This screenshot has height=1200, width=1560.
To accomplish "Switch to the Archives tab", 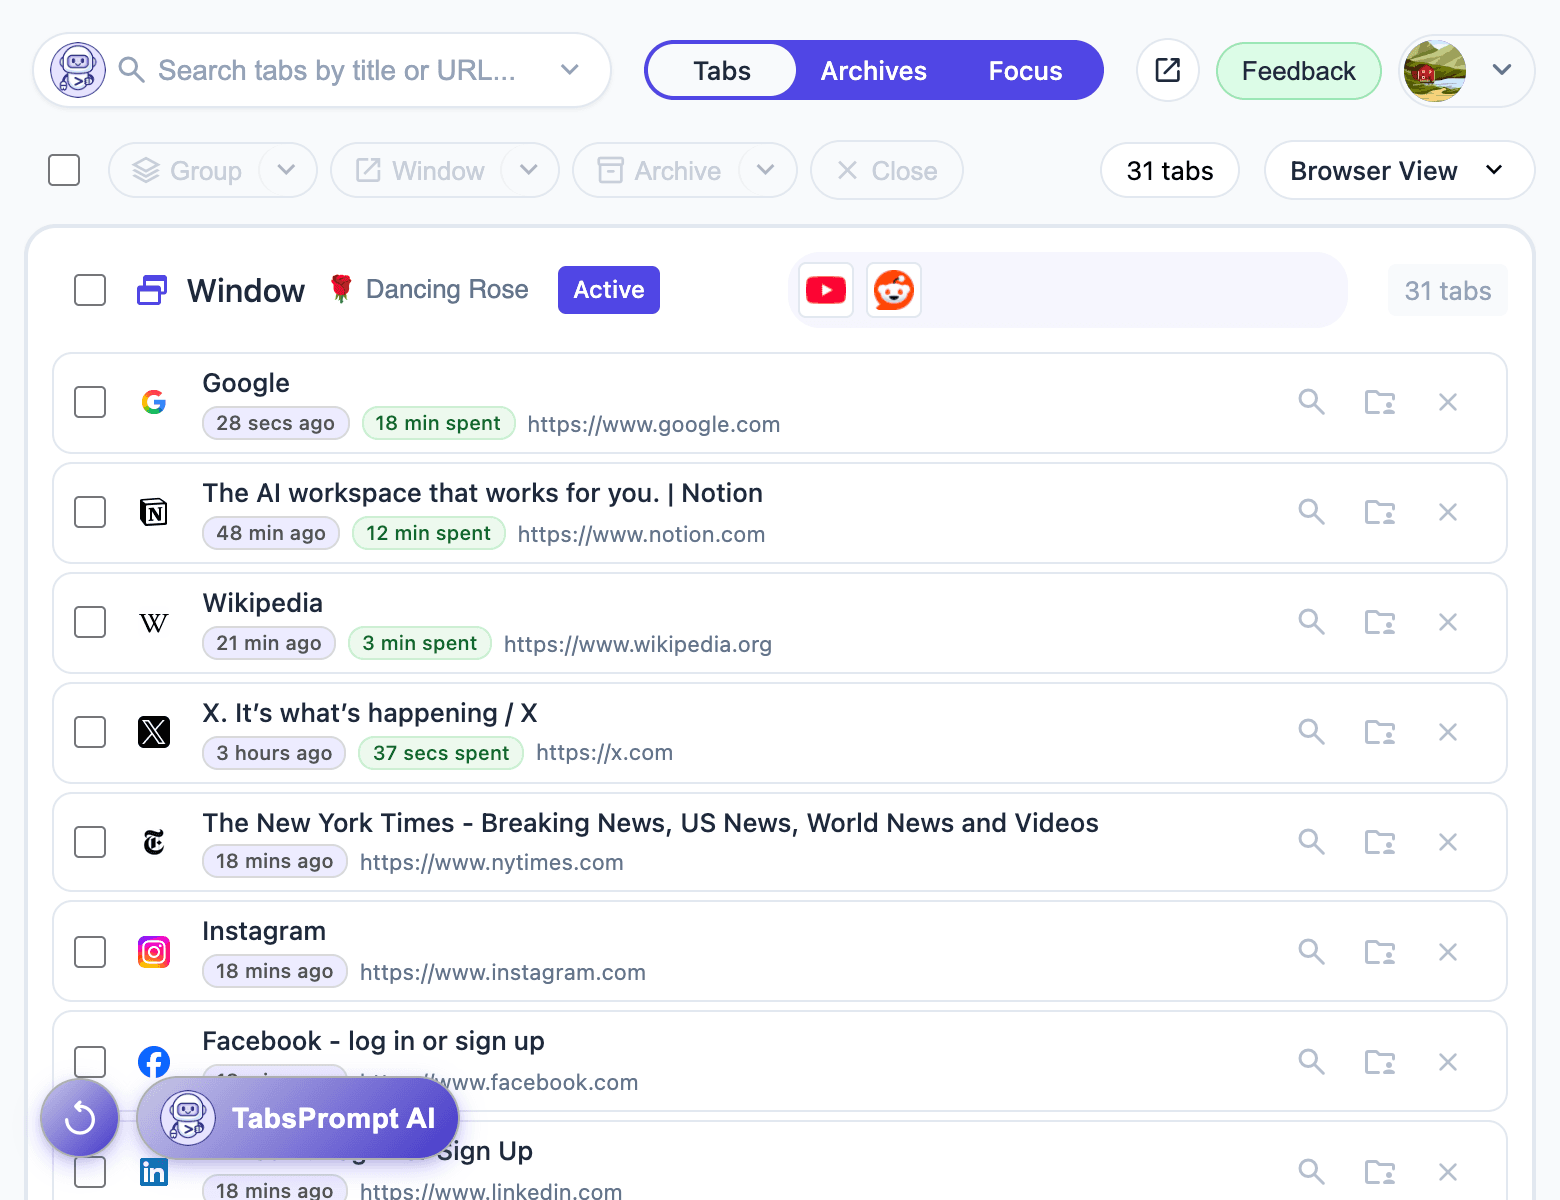I will click(x=873, y=70).
